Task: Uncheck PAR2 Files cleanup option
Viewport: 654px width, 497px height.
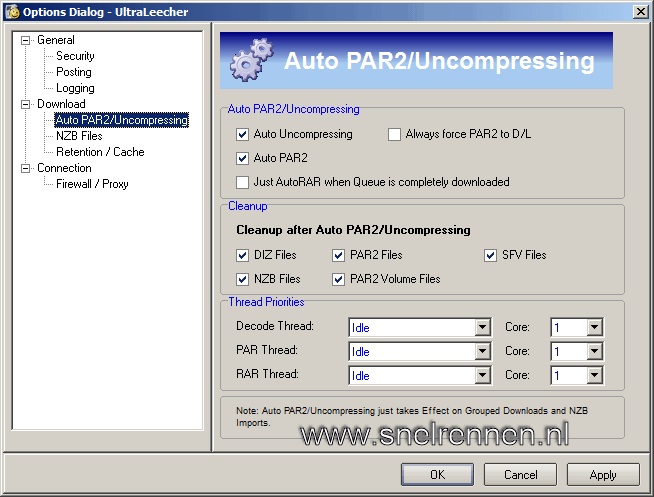Action: [338, 255]
